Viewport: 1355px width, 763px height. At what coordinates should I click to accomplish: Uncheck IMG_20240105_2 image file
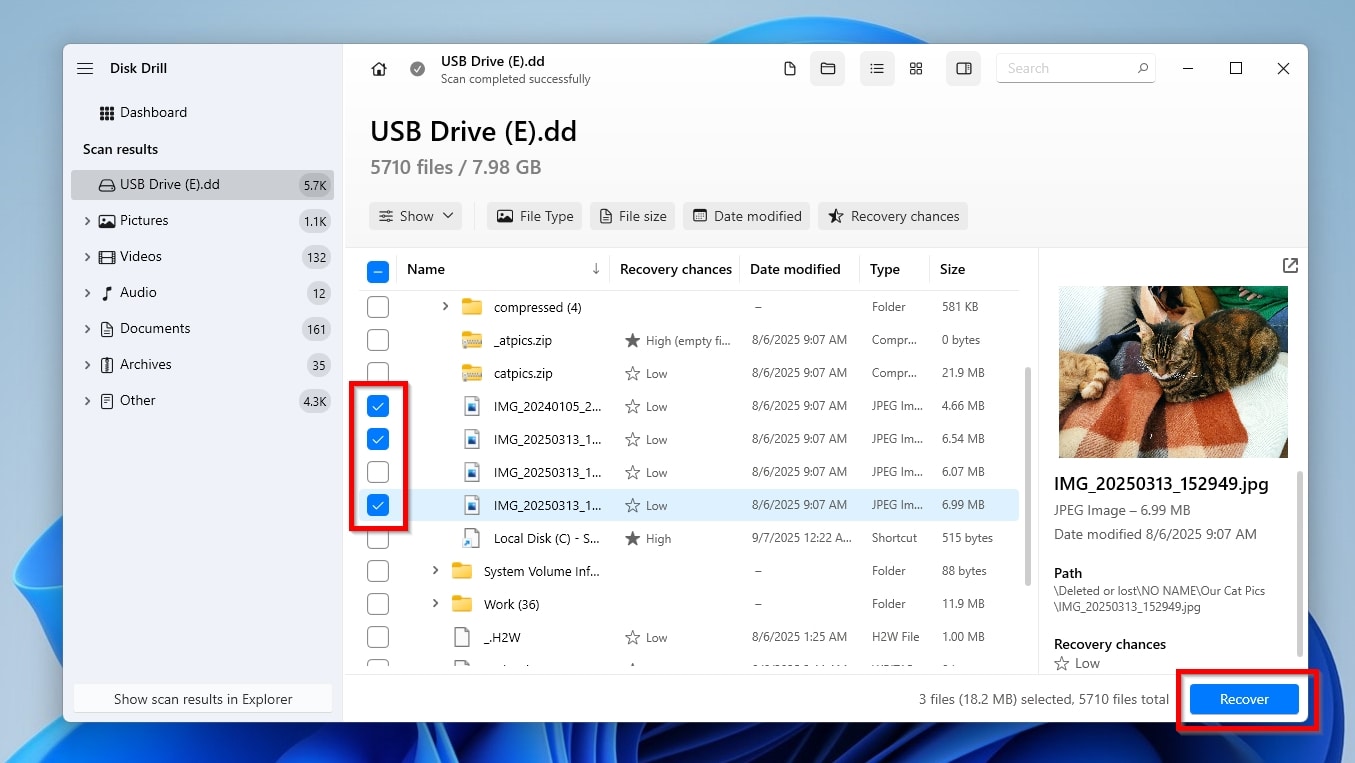click(x=378, y=406)
